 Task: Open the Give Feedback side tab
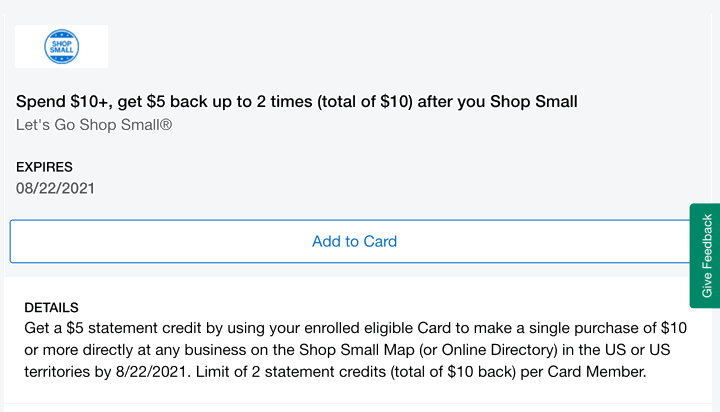[706, 255]
